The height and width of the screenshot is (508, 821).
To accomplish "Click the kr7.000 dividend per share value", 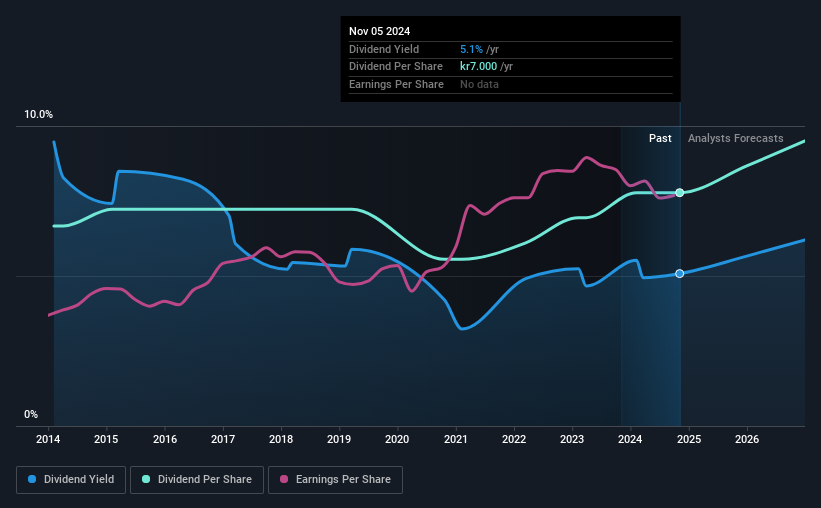I will click(479, 67).
